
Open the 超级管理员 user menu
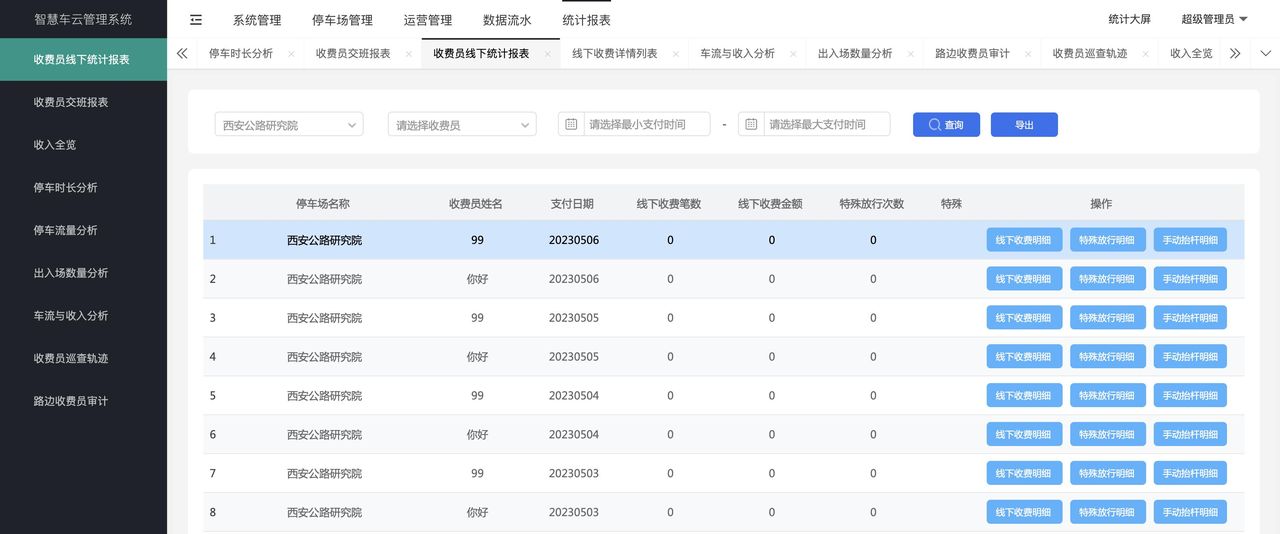pyautogui.click(x=1214, y=19)
